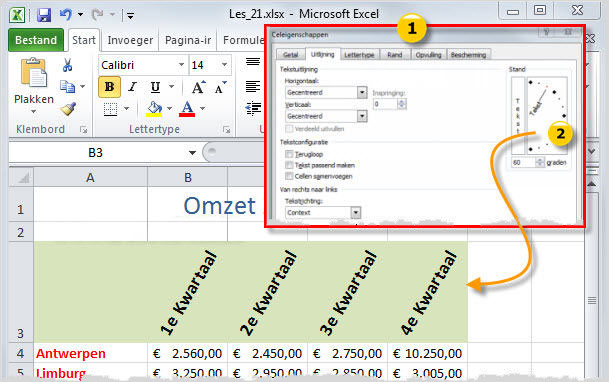This screenshot has height=382, width=609.
Task: Open the green Bestand button
Action: pos(36,40)
